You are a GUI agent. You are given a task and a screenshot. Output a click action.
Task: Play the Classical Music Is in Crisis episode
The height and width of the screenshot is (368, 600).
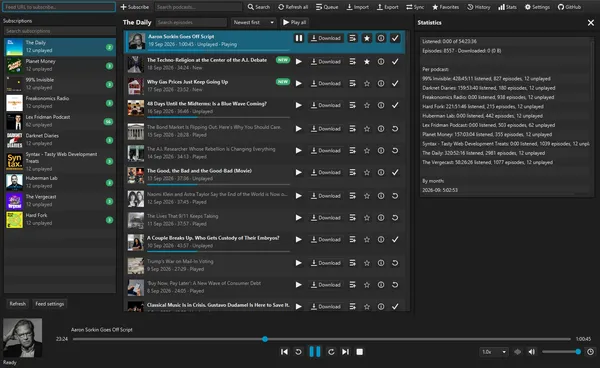[x=298, y=306]
